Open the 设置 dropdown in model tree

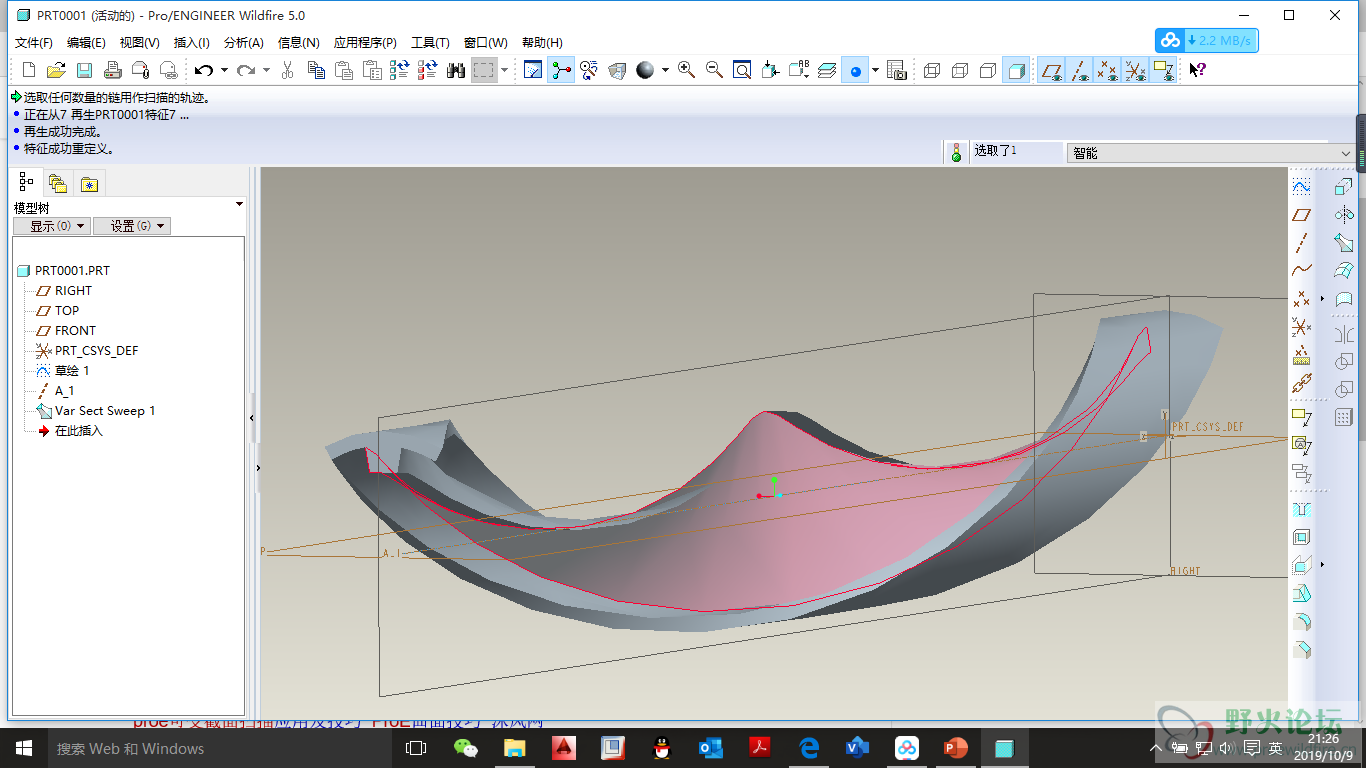click(132, 226)
